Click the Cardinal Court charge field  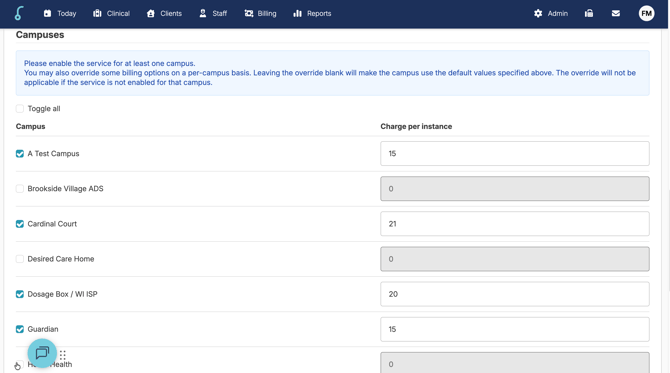coord(515,224)
